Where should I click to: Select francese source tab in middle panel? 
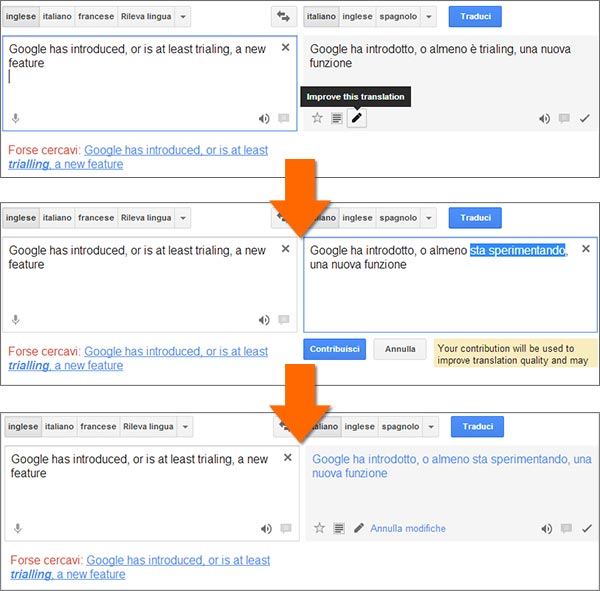point(96,218)
